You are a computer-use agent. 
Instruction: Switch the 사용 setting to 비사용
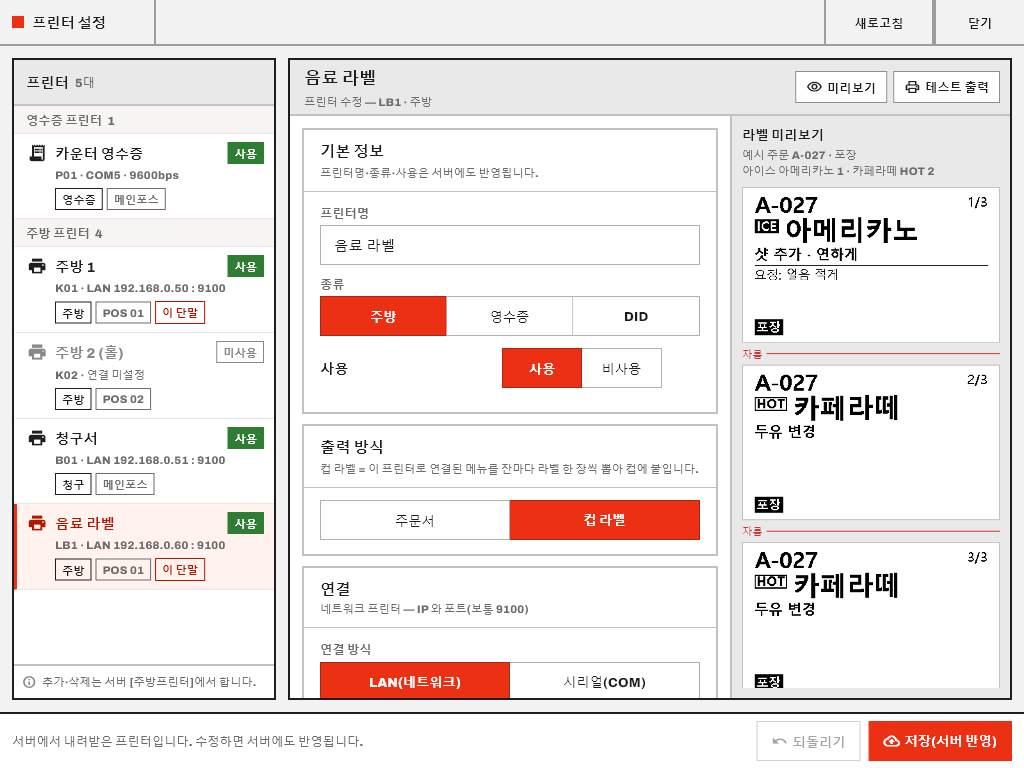pos(622,368)
